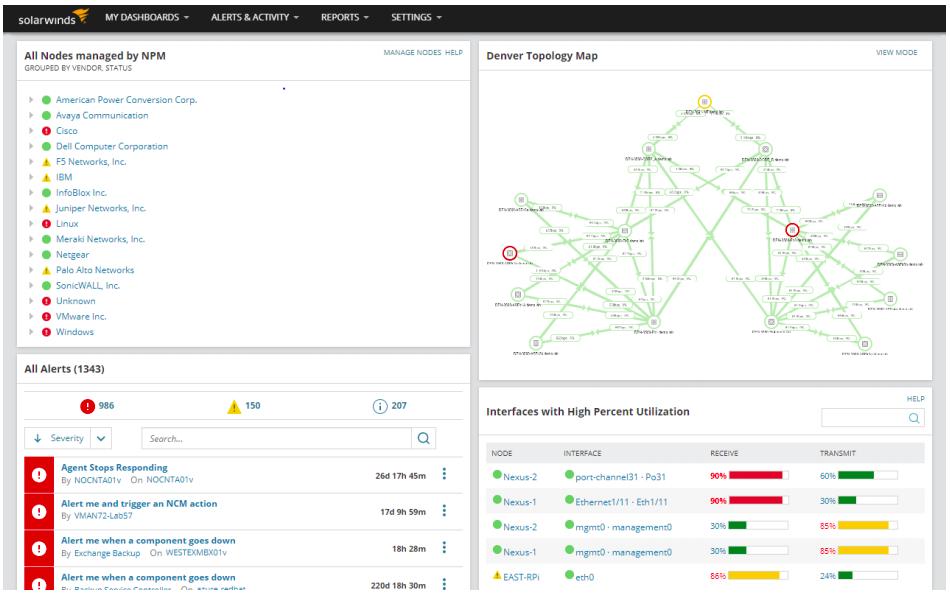Click the Manage Nodes link

coord(412,53)
